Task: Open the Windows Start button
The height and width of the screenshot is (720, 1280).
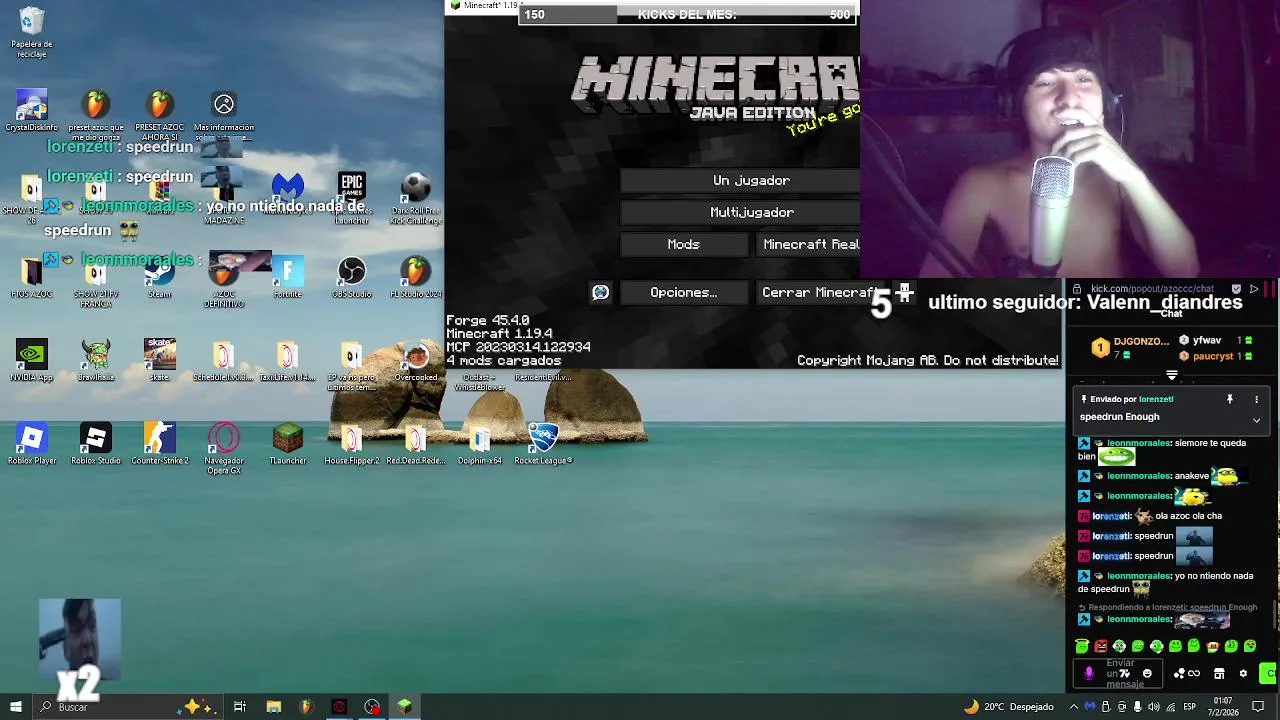Action: point(15,707)
